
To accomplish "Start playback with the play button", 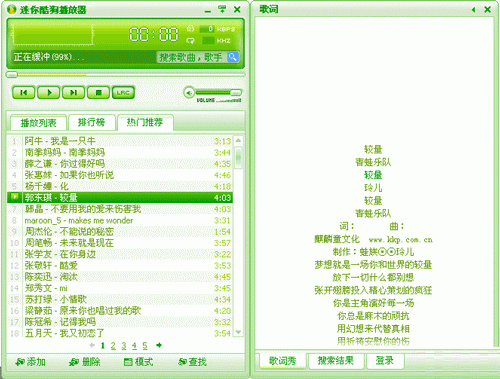I will (49, 92).
